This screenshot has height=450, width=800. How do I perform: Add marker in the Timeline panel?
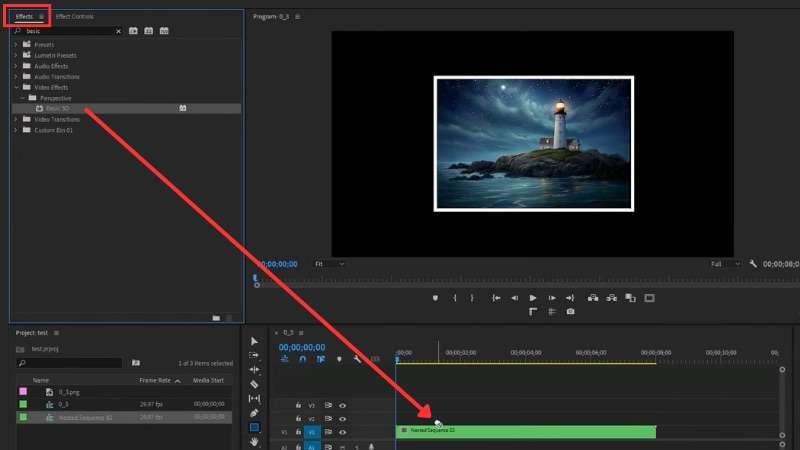tap(339, 359)
